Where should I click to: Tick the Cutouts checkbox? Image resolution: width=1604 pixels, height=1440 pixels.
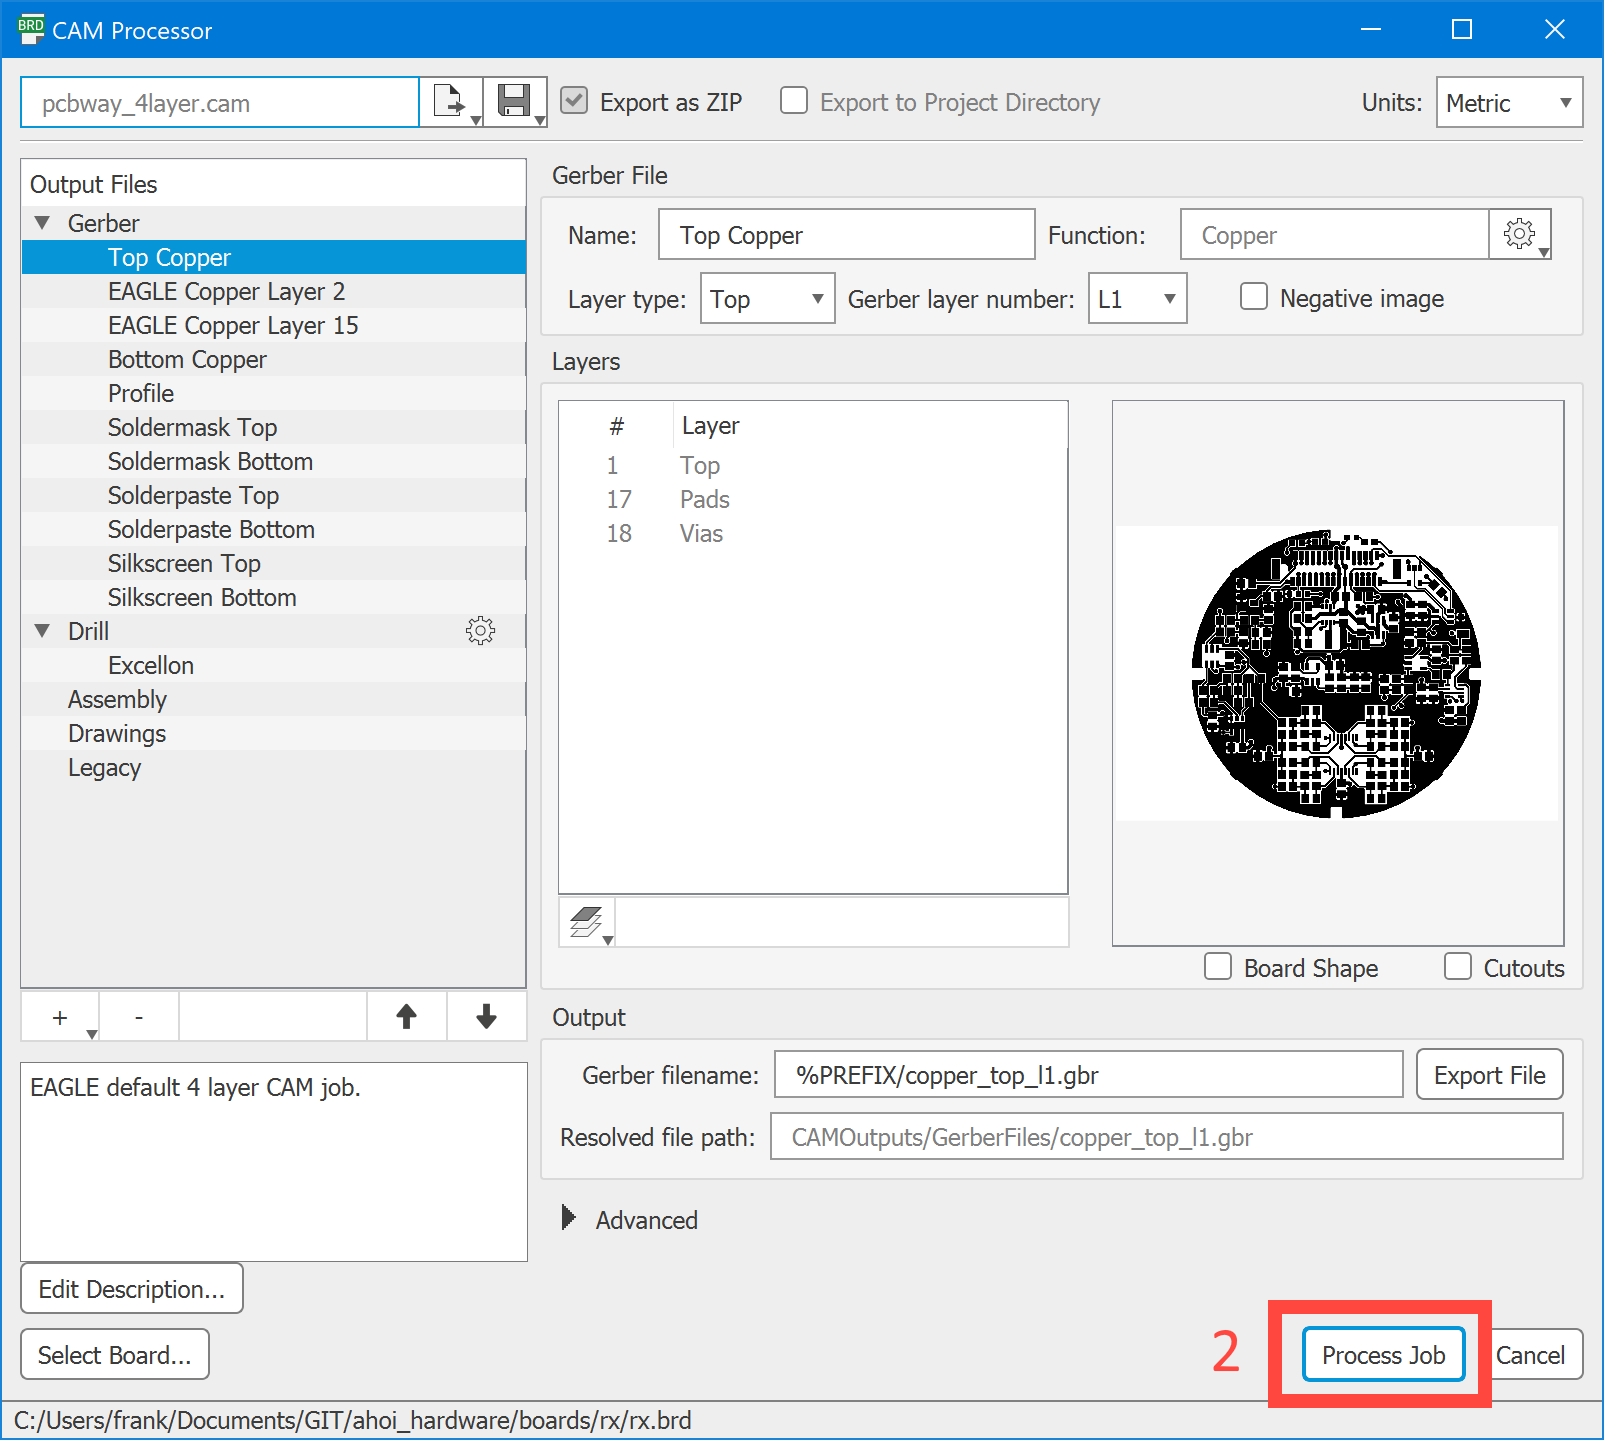[x=1458, y=967]
